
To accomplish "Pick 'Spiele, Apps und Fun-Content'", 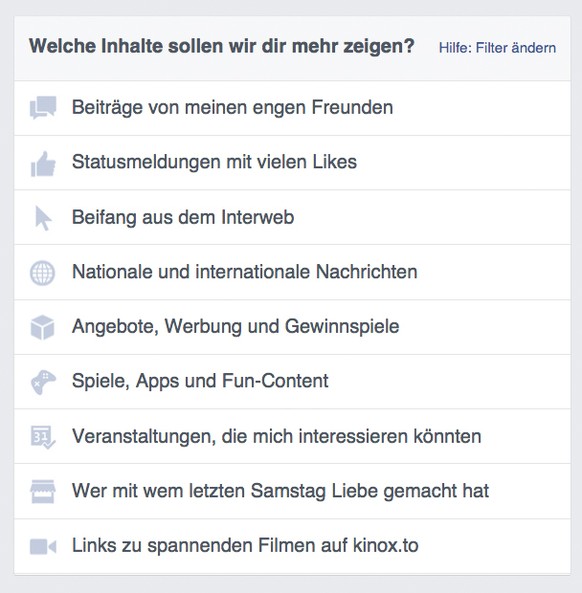I will [292, 382].
